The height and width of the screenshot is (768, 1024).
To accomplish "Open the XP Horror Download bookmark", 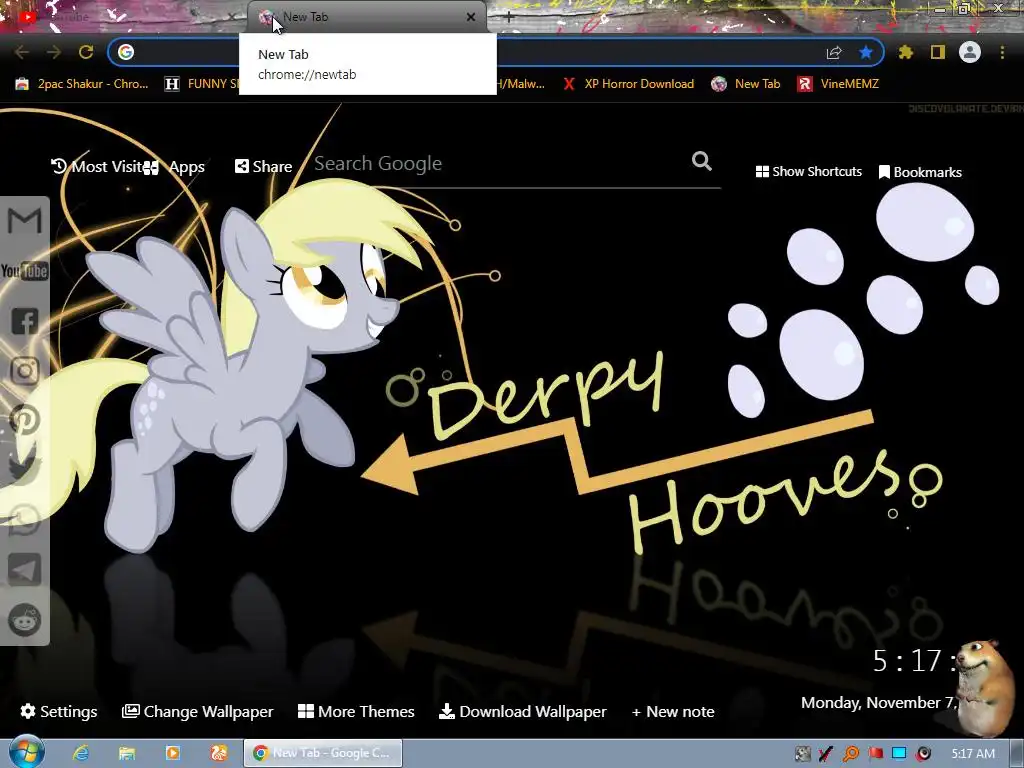I will tap(628, 84).
